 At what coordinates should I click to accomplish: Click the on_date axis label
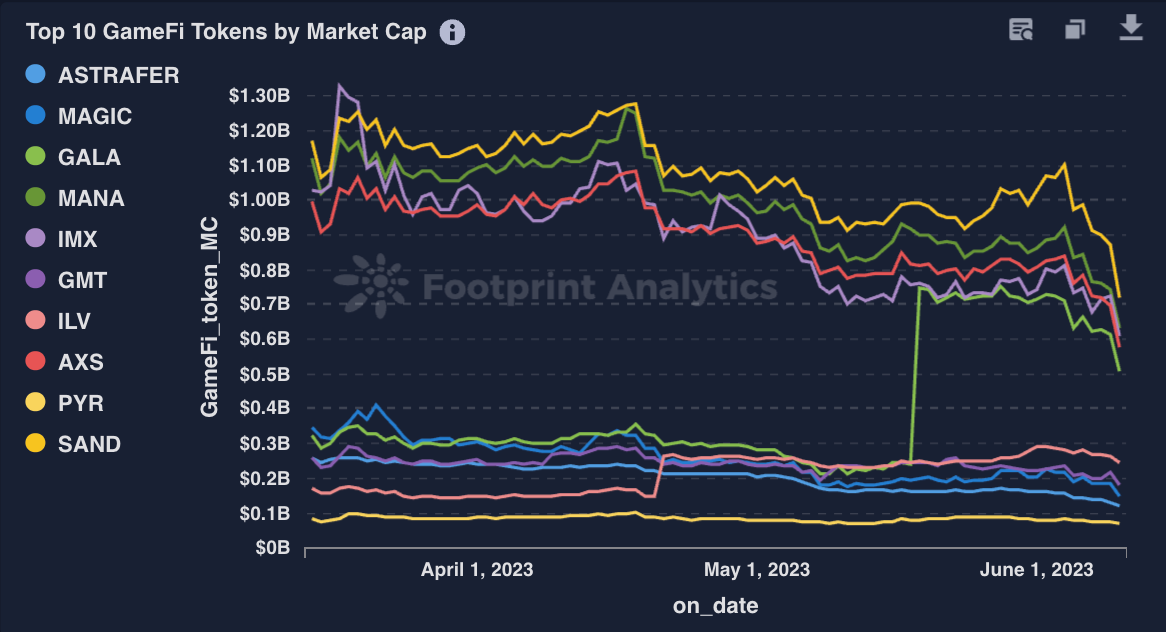(x=716, y=605)
